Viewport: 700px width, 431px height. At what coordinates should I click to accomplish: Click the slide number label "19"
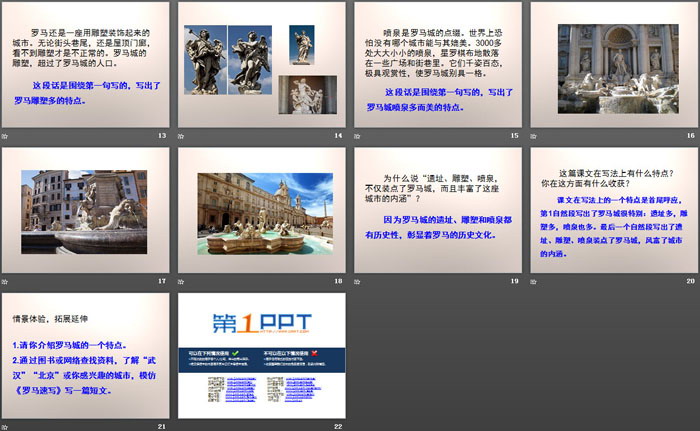tap(515, 281)
